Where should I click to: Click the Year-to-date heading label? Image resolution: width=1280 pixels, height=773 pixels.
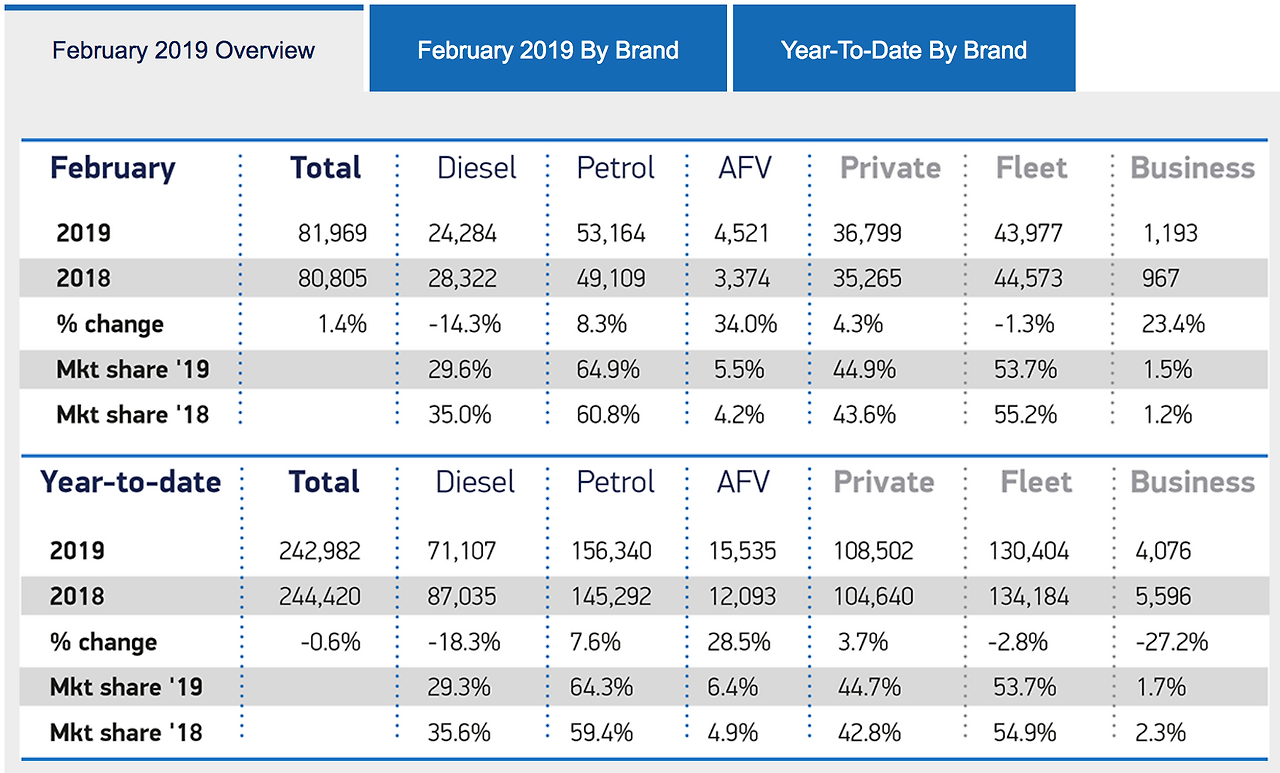[x=130, y=481]
